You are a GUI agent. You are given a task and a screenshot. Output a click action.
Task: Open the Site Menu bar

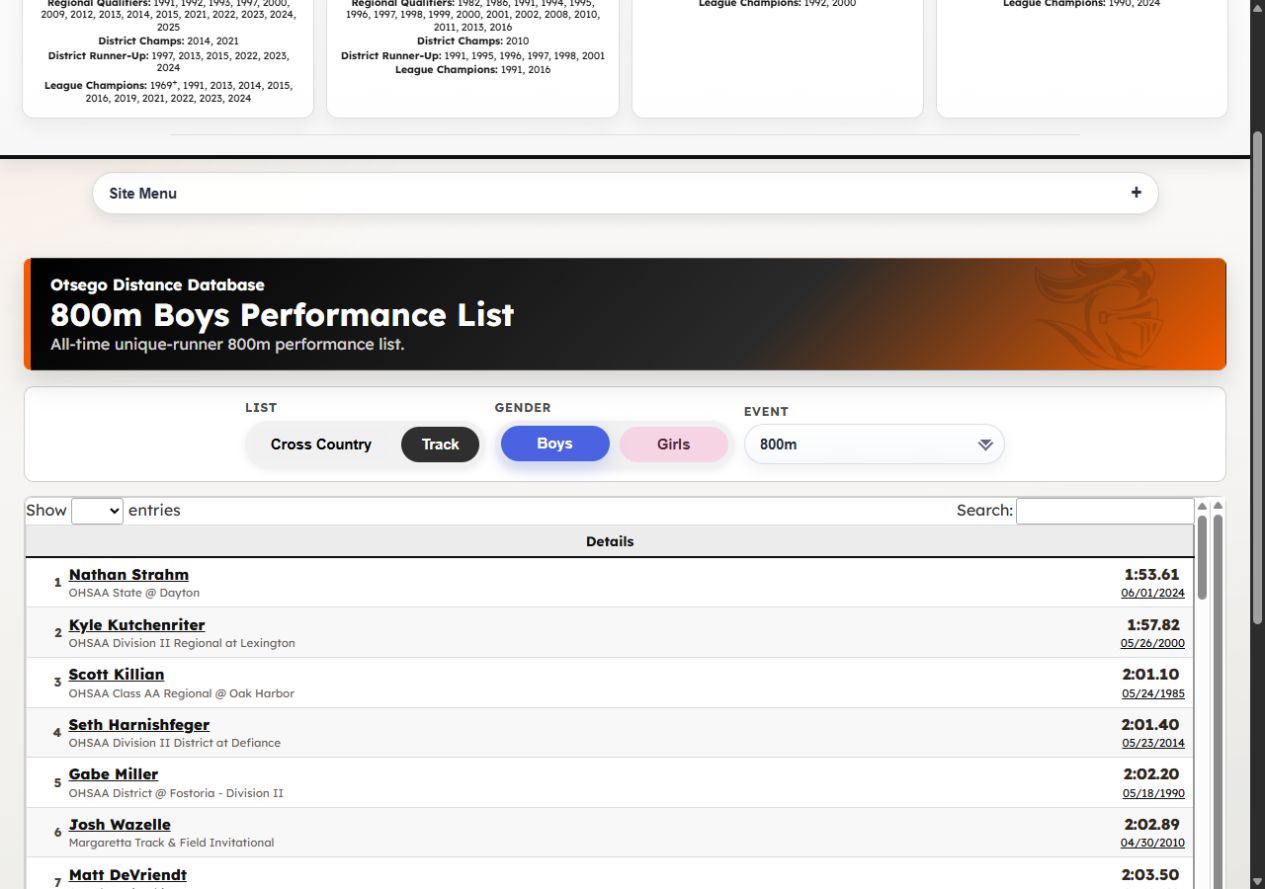625,193
